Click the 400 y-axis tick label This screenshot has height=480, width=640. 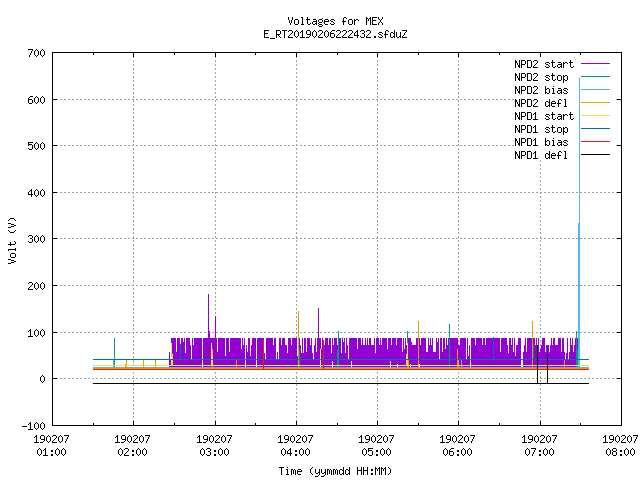pyautogui.click(x=37, y=193)
